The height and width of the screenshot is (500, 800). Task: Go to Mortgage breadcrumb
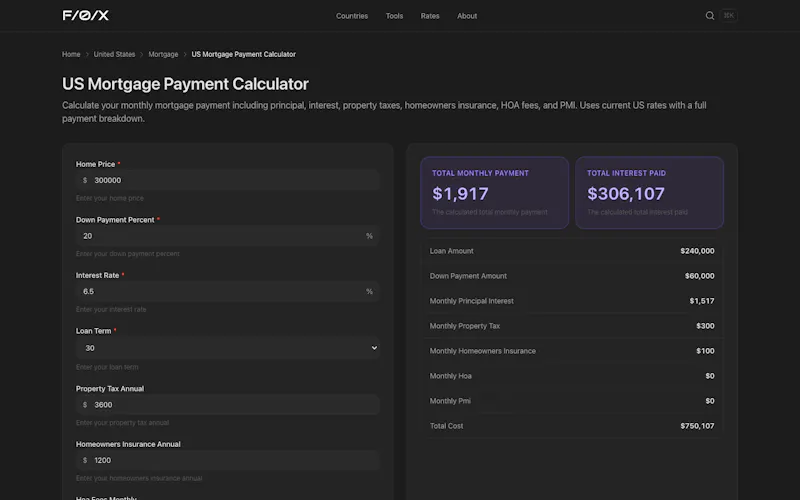pos(163,54)
